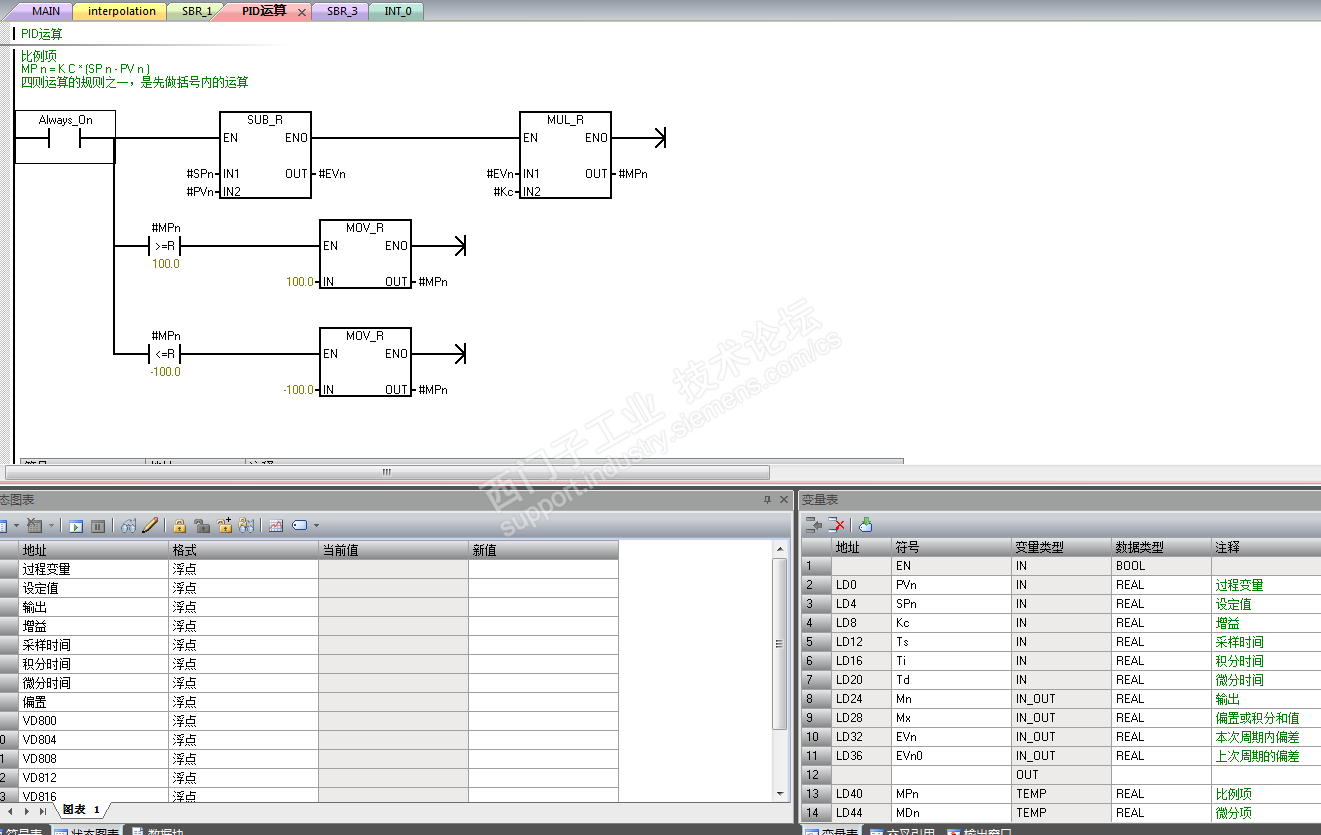The image size is (1321, 835).
Task: Open the trend view chart icon
Action: tap(276, 526)
